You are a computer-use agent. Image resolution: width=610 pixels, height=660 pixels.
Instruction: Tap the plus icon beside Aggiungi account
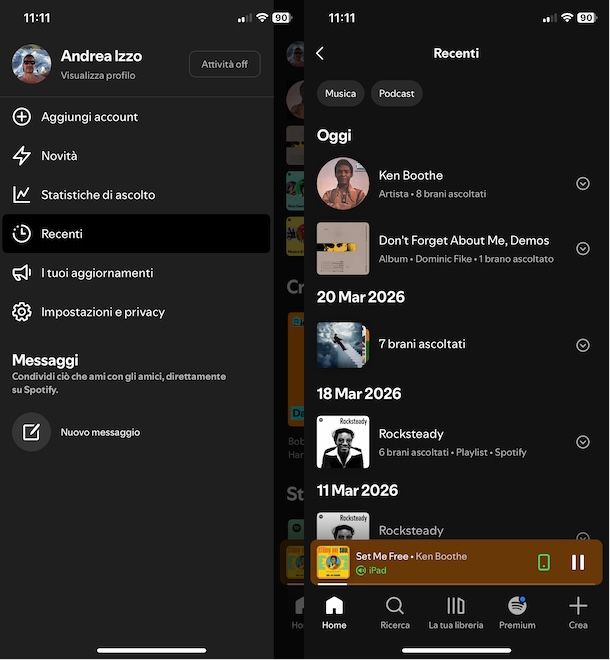pyautogui.click(x=21, y=117)
